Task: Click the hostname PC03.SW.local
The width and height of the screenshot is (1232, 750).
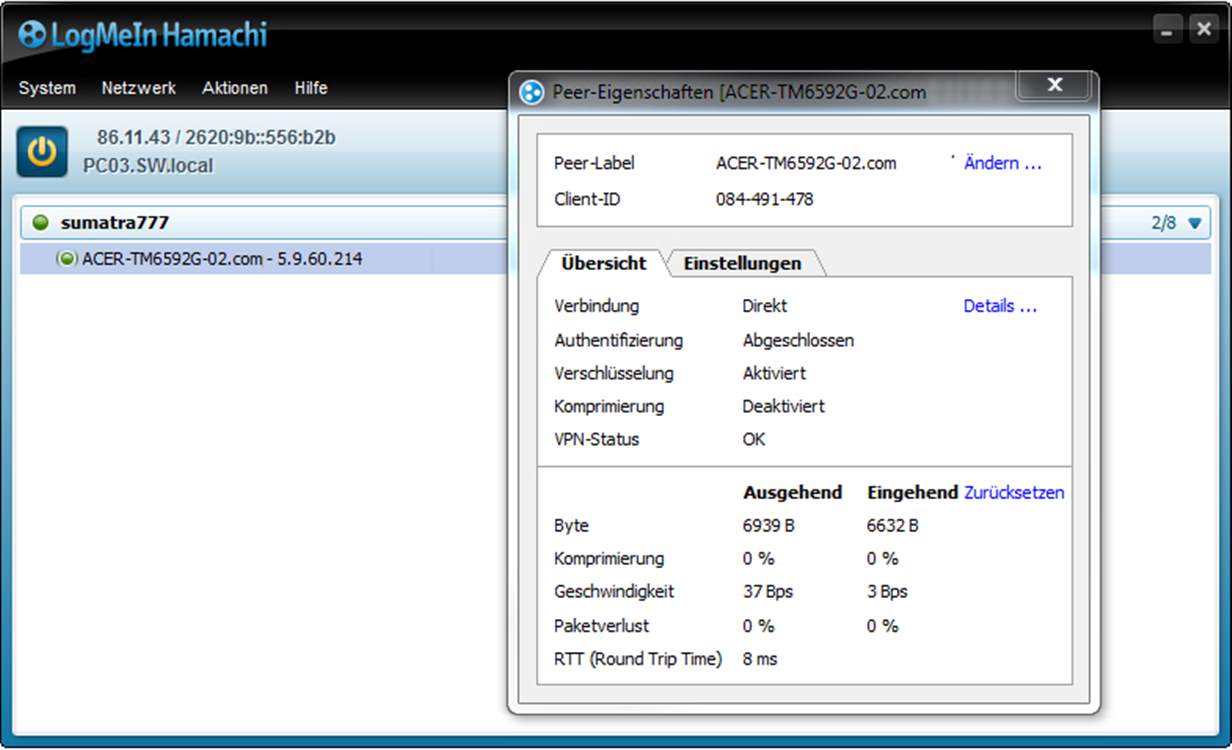Action: 148,166
